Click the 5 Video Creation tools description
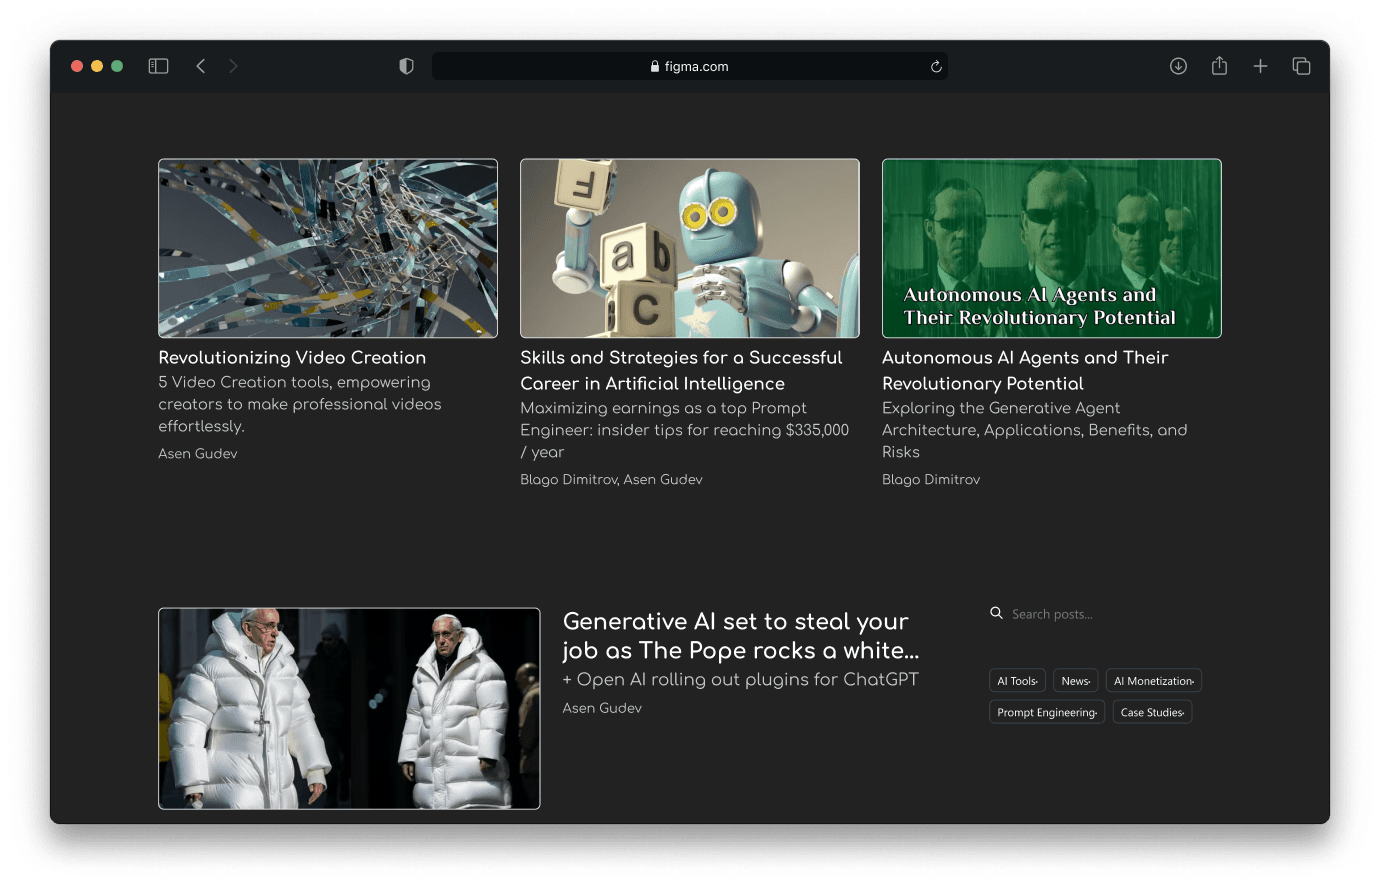Image resolution: width=1380 pixels, height=884 pixels. click(x=300, y=404)
